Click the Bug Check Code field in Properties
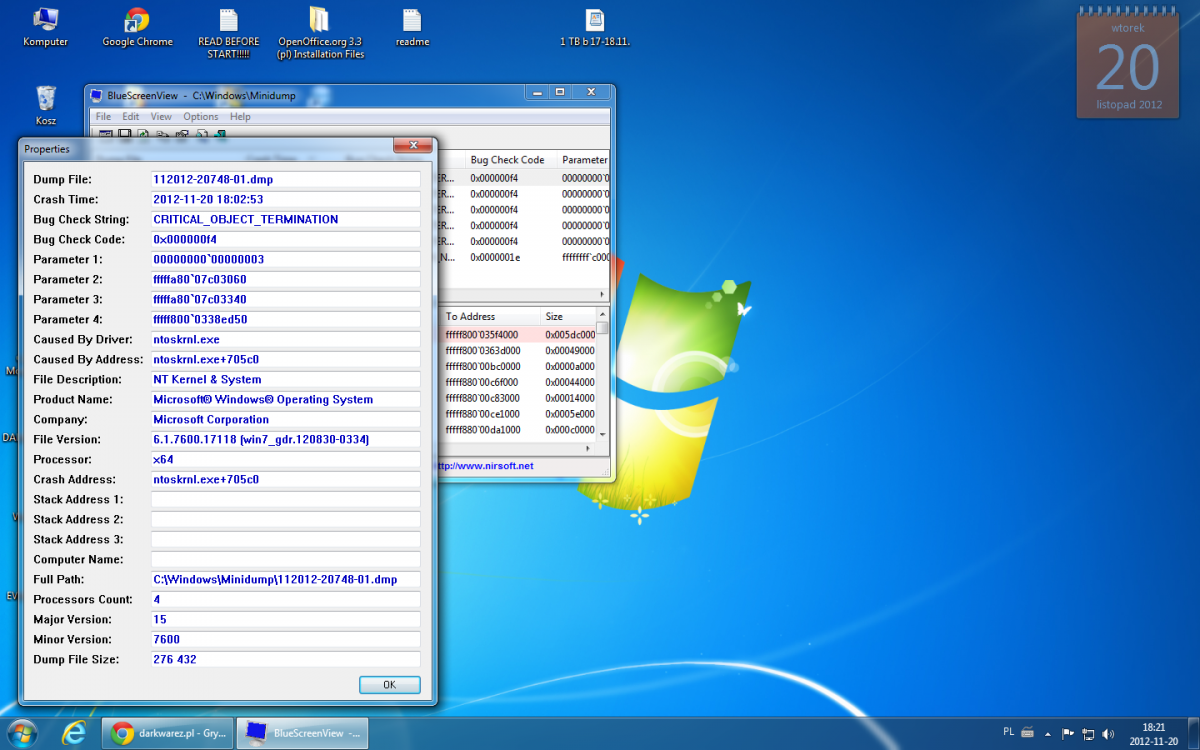Image resolution: width=1200 pixels, height=750 pixels. 286,239
